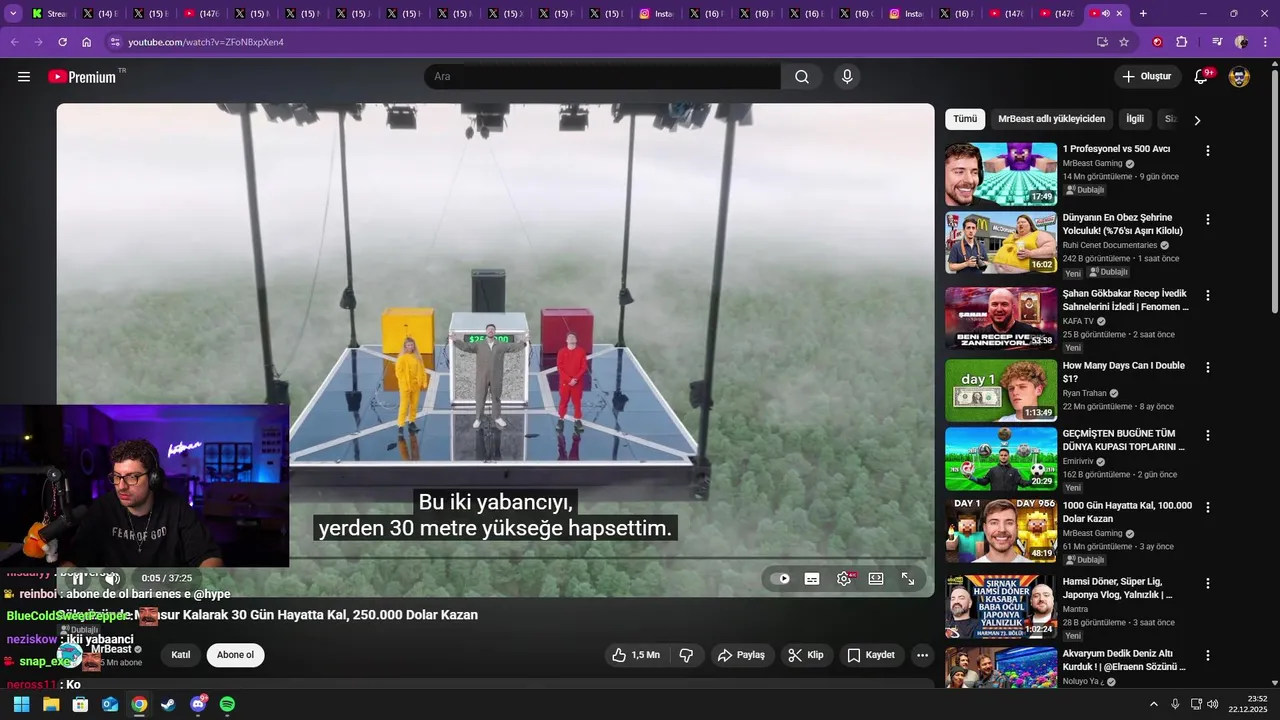Image resolution: width=1280 pixels, height=720 pixels.
Task: Dislike the video with thumbs down
Action: click(x=686, y=655)
